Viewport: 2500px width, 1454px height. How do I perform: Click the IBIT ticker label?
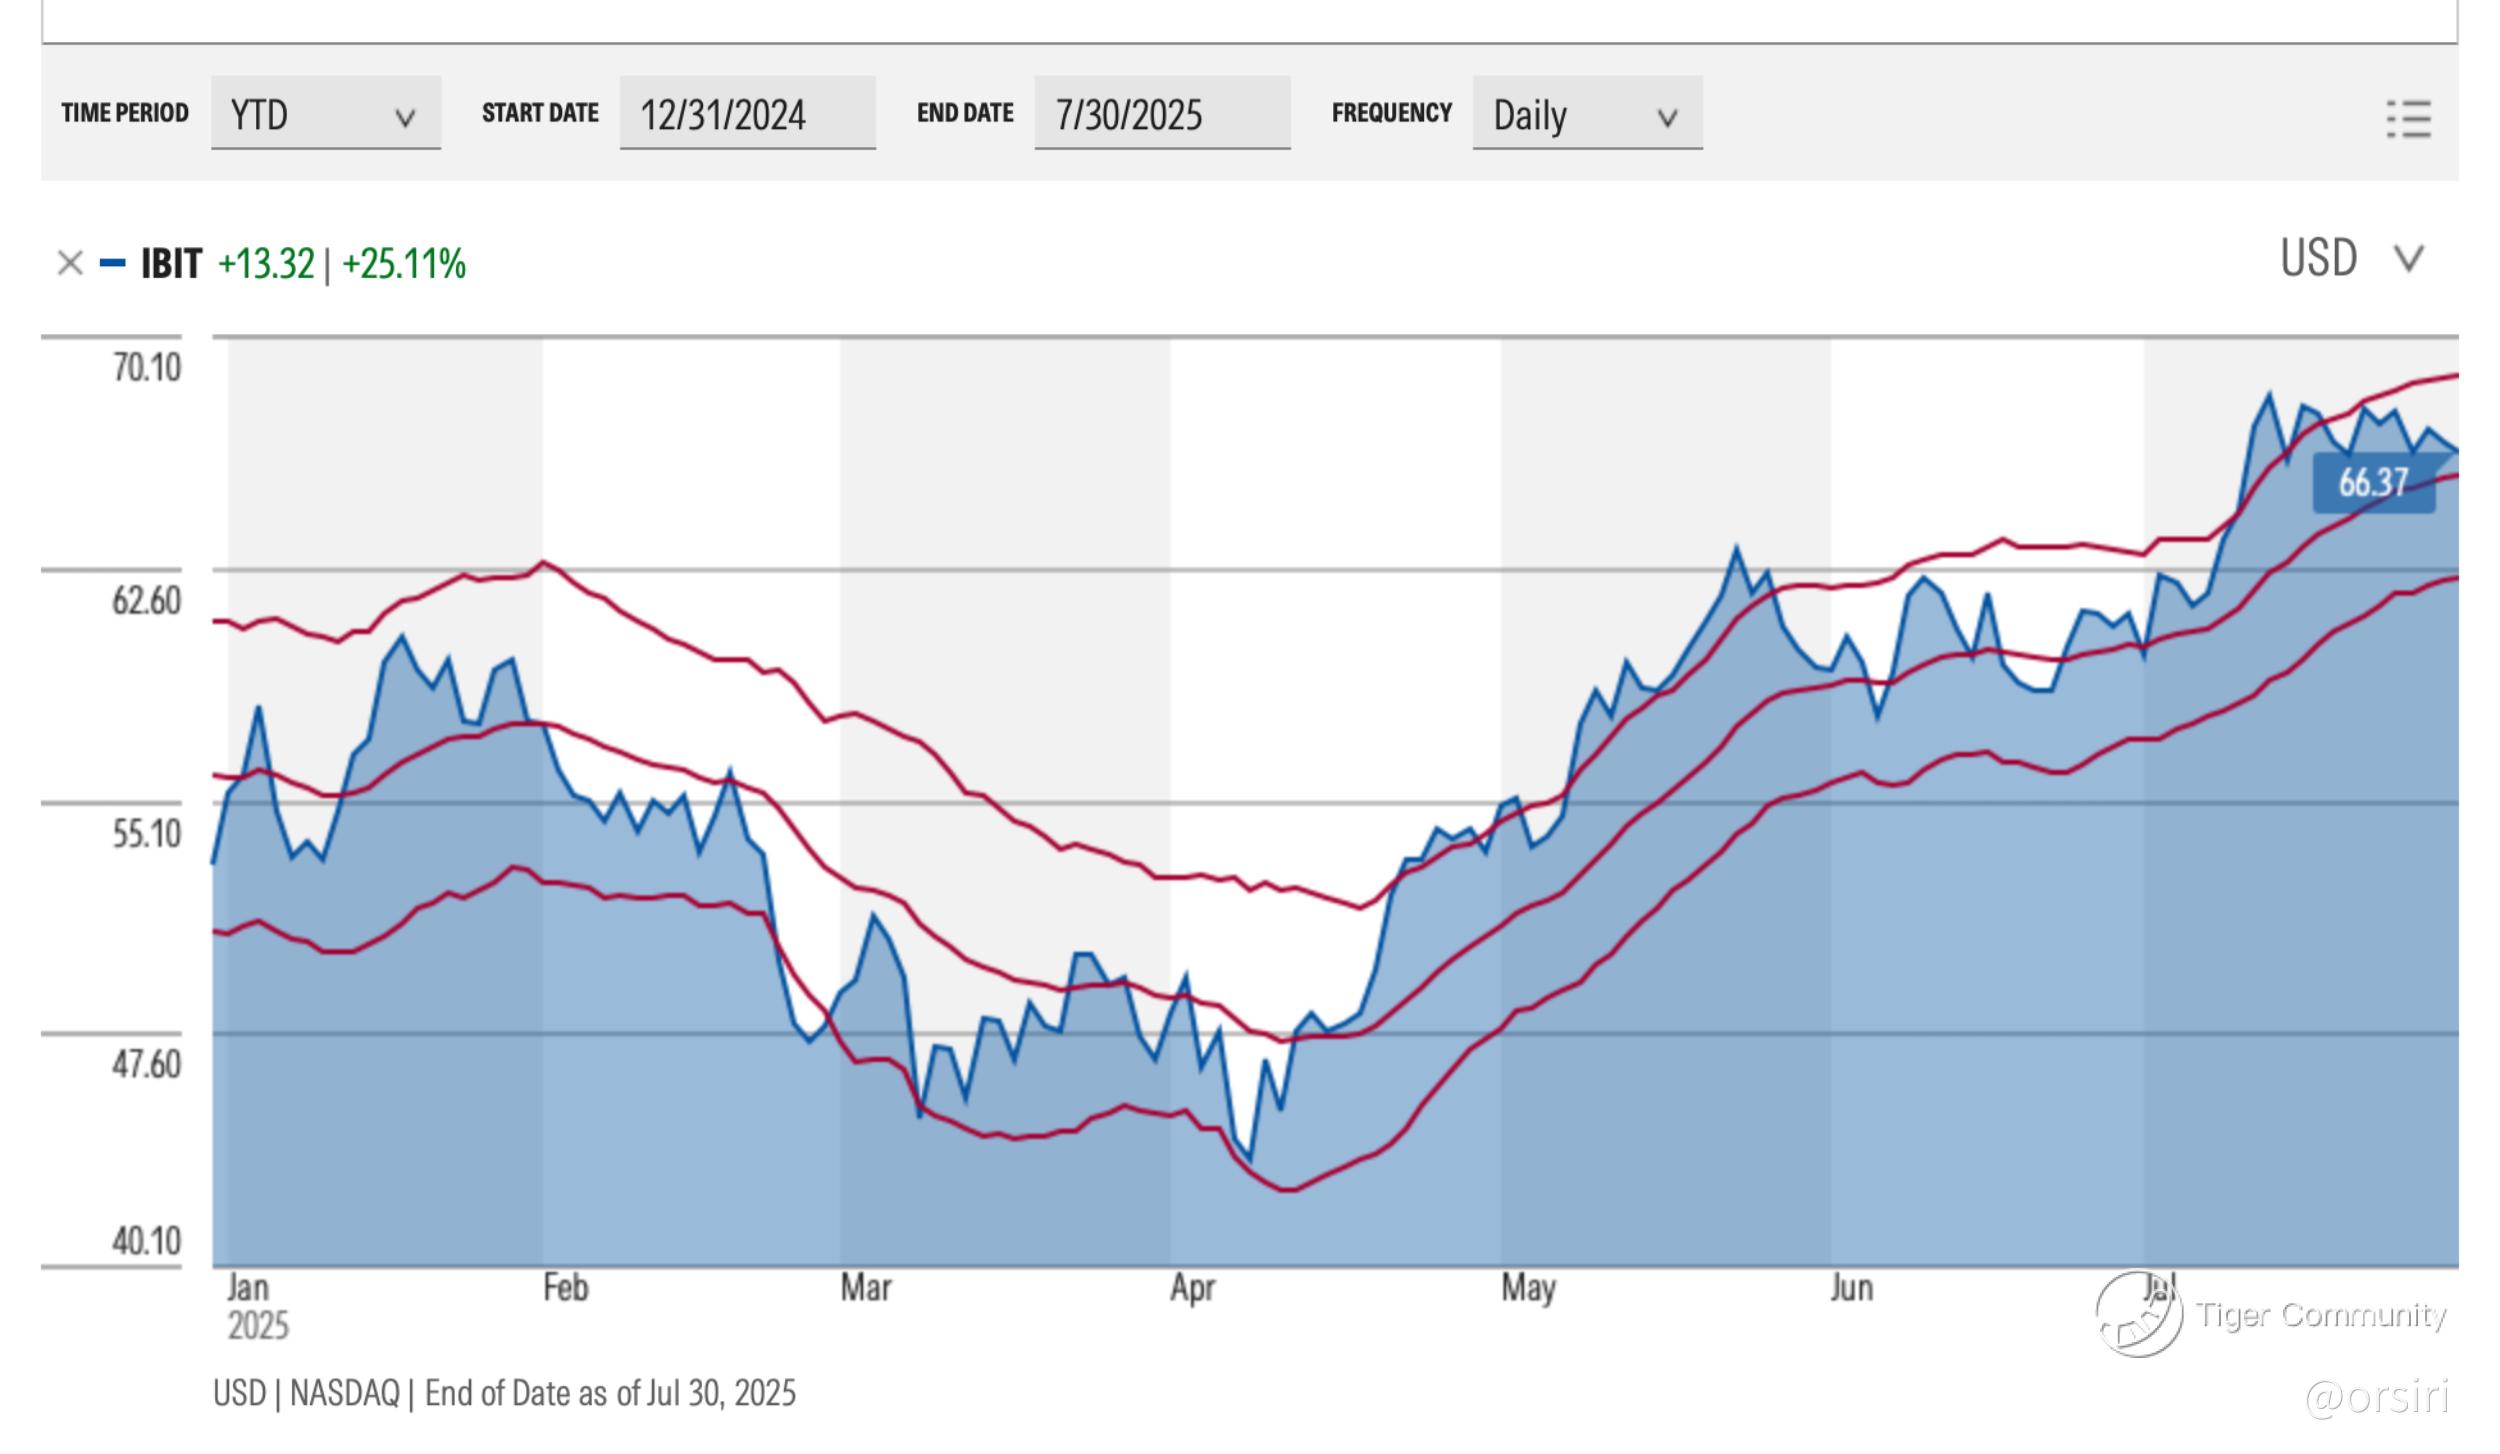tap(171, 264)
